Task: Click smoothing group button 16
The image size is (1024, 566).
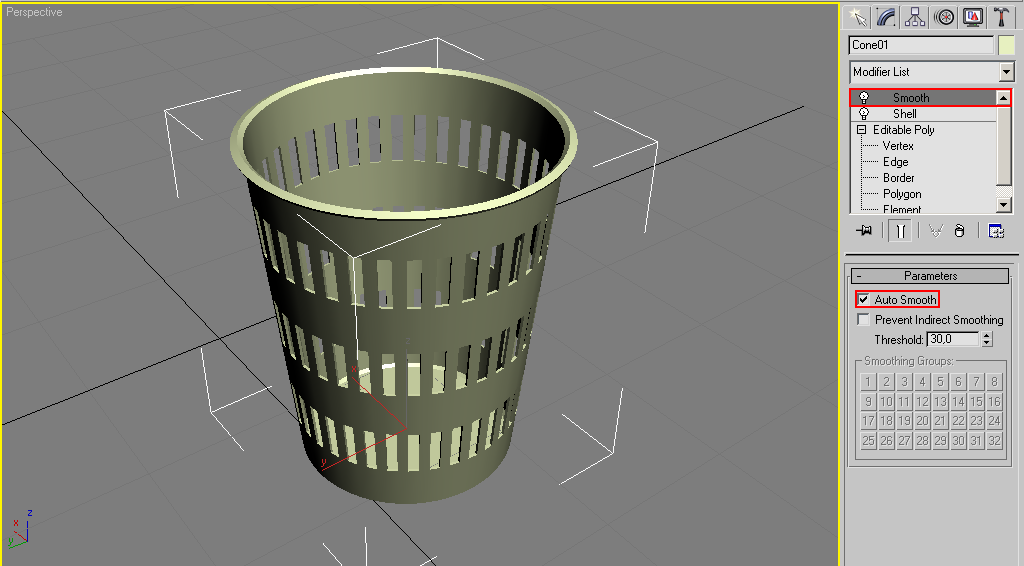Action: (x=994, y=401)
